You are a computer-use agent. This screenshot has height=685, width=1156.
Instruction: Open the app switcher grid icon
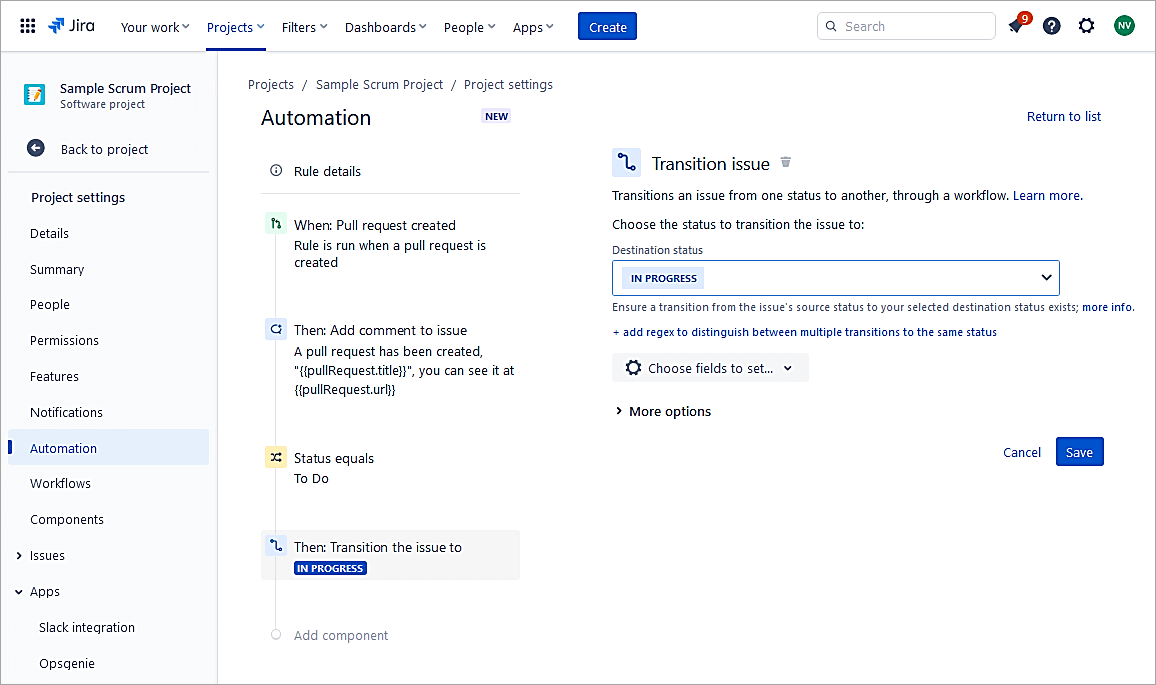28,27
